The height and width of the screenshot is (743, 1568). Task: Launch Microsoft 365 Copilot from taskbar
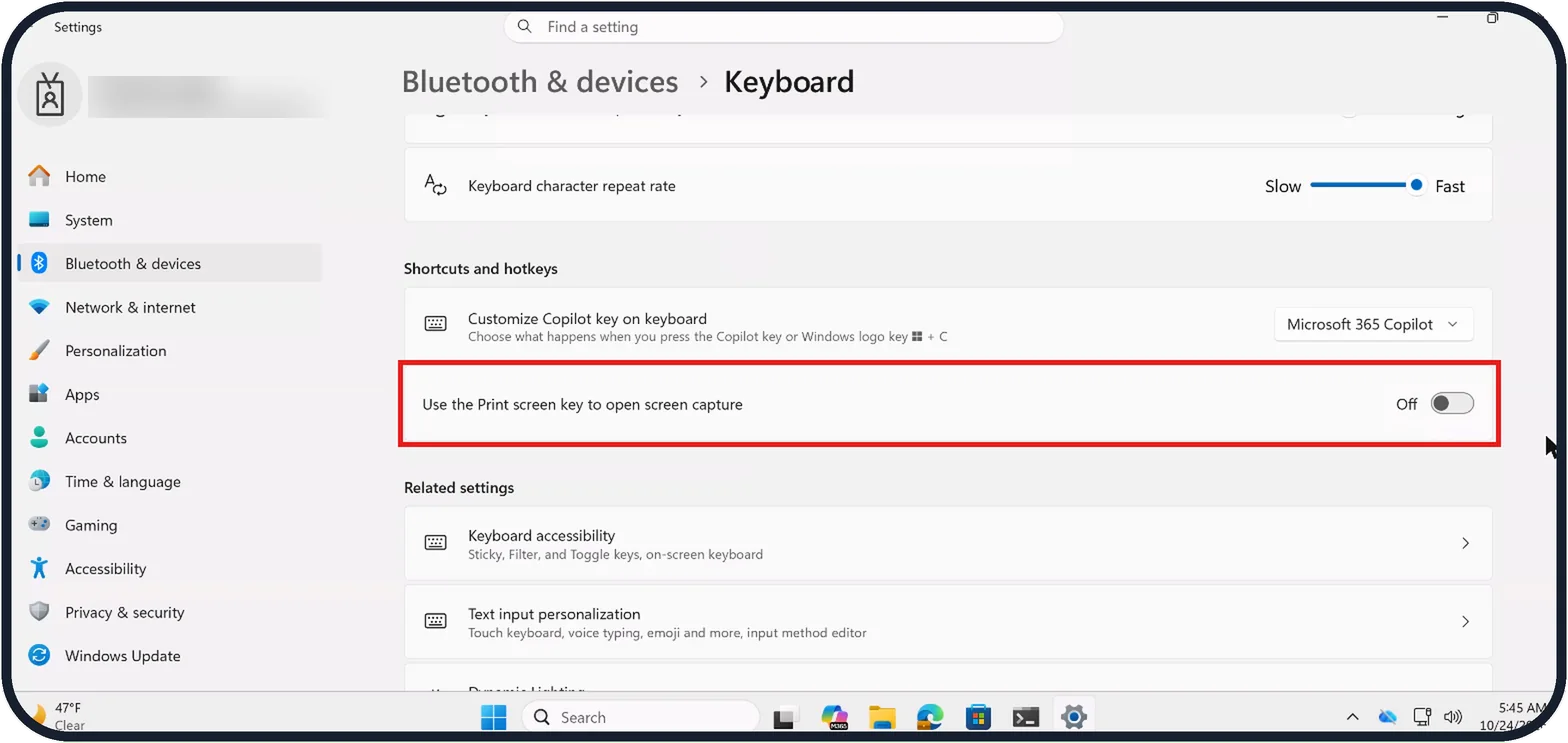(x=834, y=717)
